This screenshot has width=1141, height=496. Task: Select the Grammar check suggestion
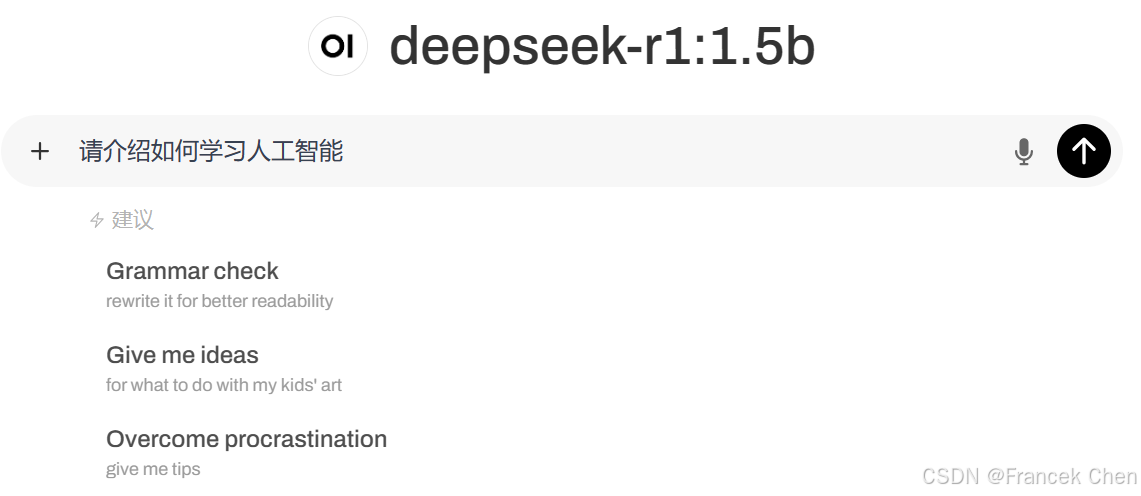(x=192, y=271)
